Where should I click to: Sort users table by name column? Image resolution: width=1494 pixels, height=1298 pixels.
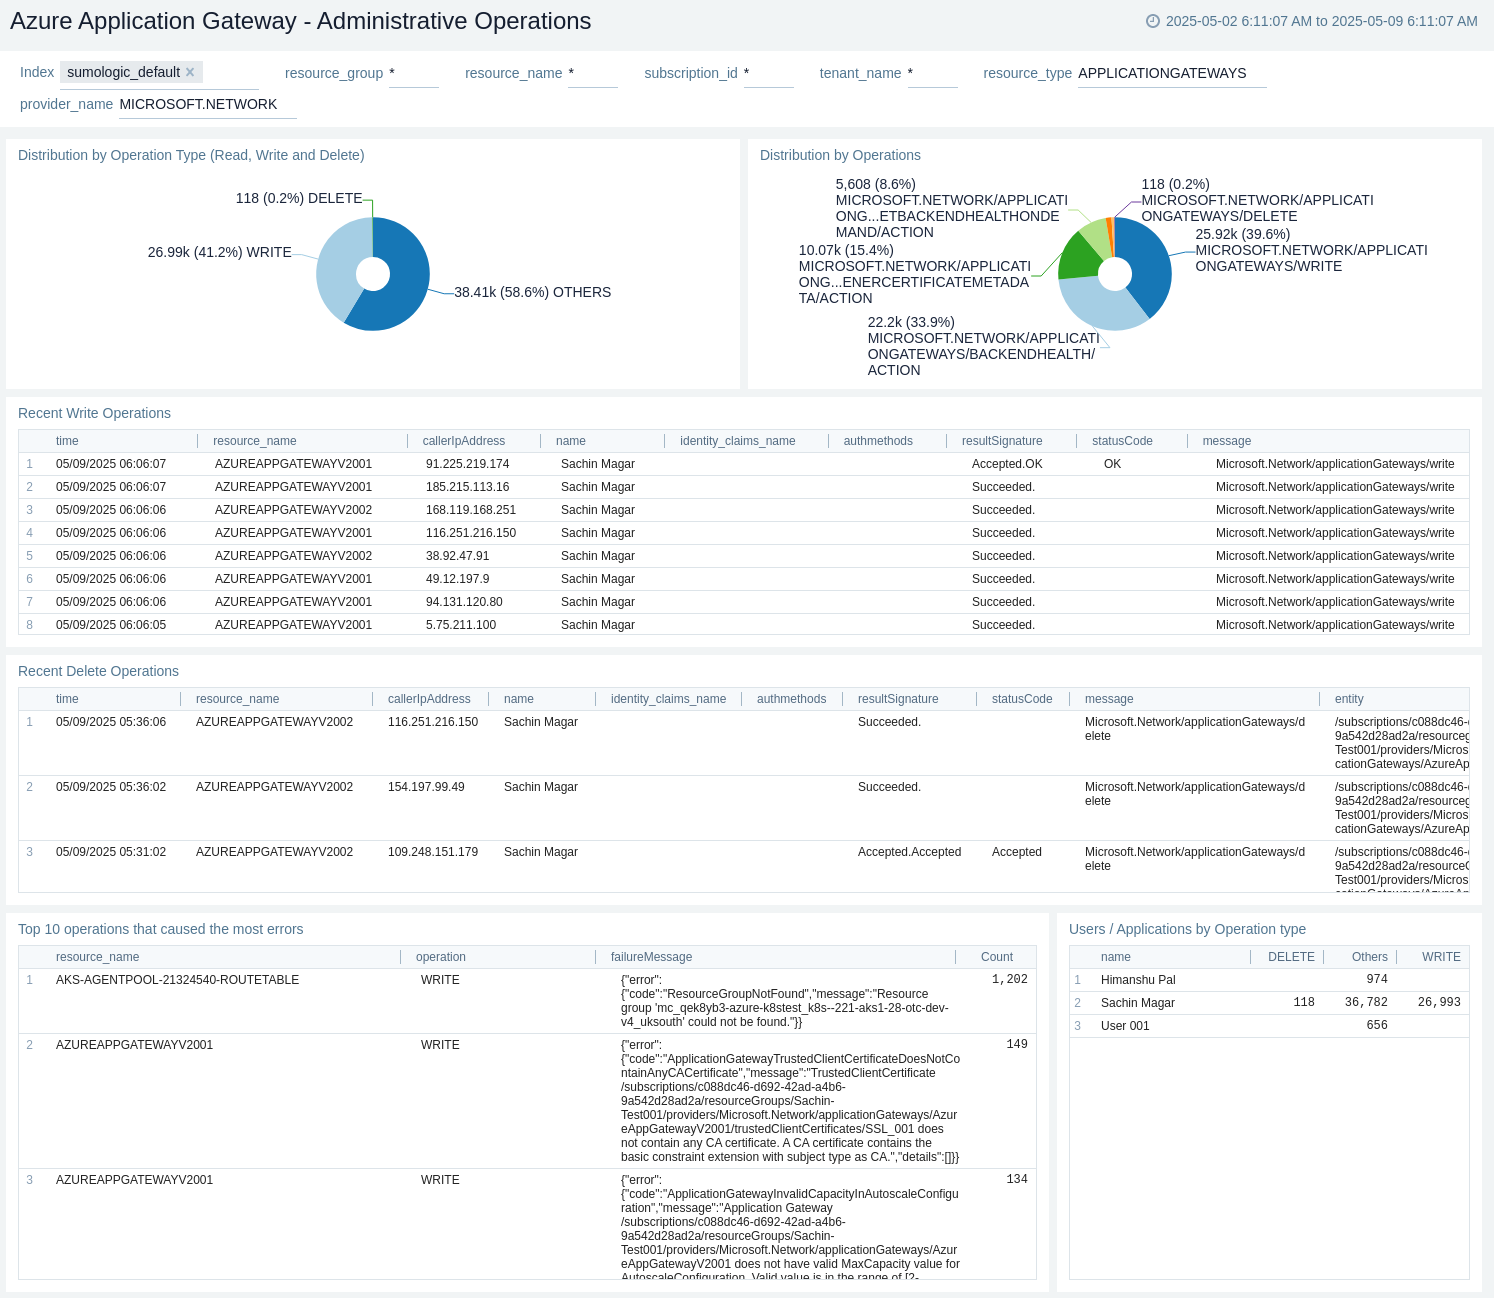click(x=1116, y=957)
